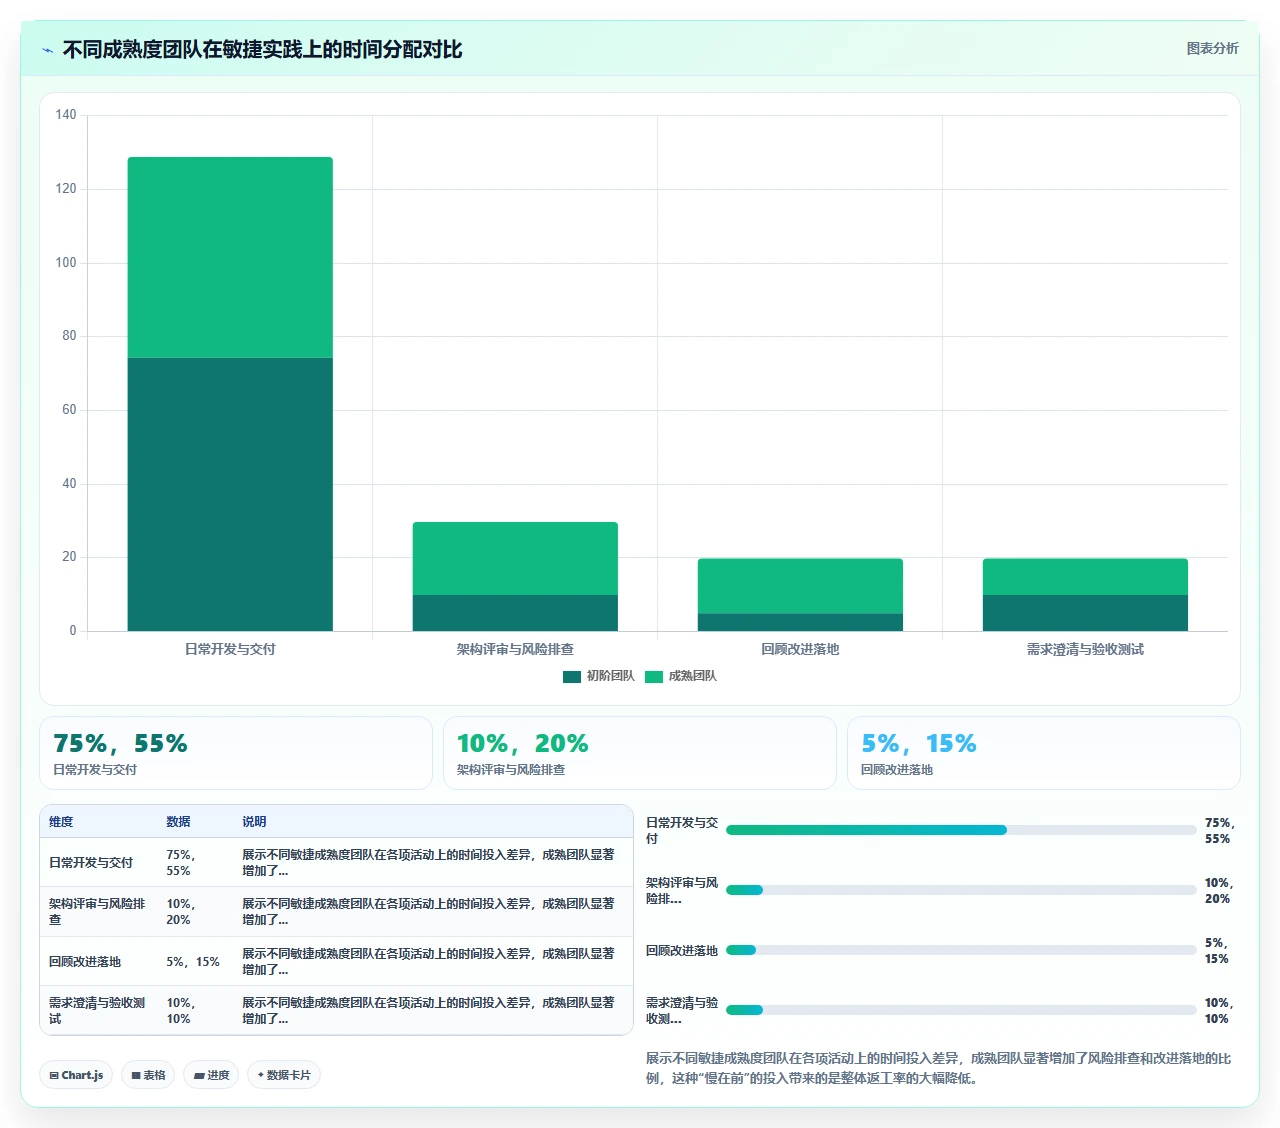Screen dimensions: 1280x1128
Task: Click the pulse icon beside the chart title
Action: pyautogui.click(x=47, y=50)
